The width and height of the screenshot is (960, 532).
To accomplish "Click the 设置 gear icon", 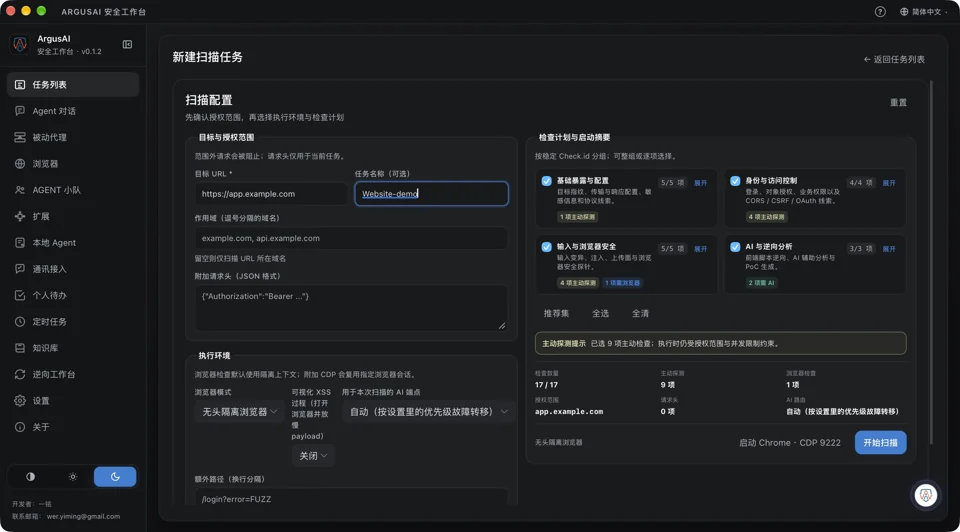I will (20, 400).
